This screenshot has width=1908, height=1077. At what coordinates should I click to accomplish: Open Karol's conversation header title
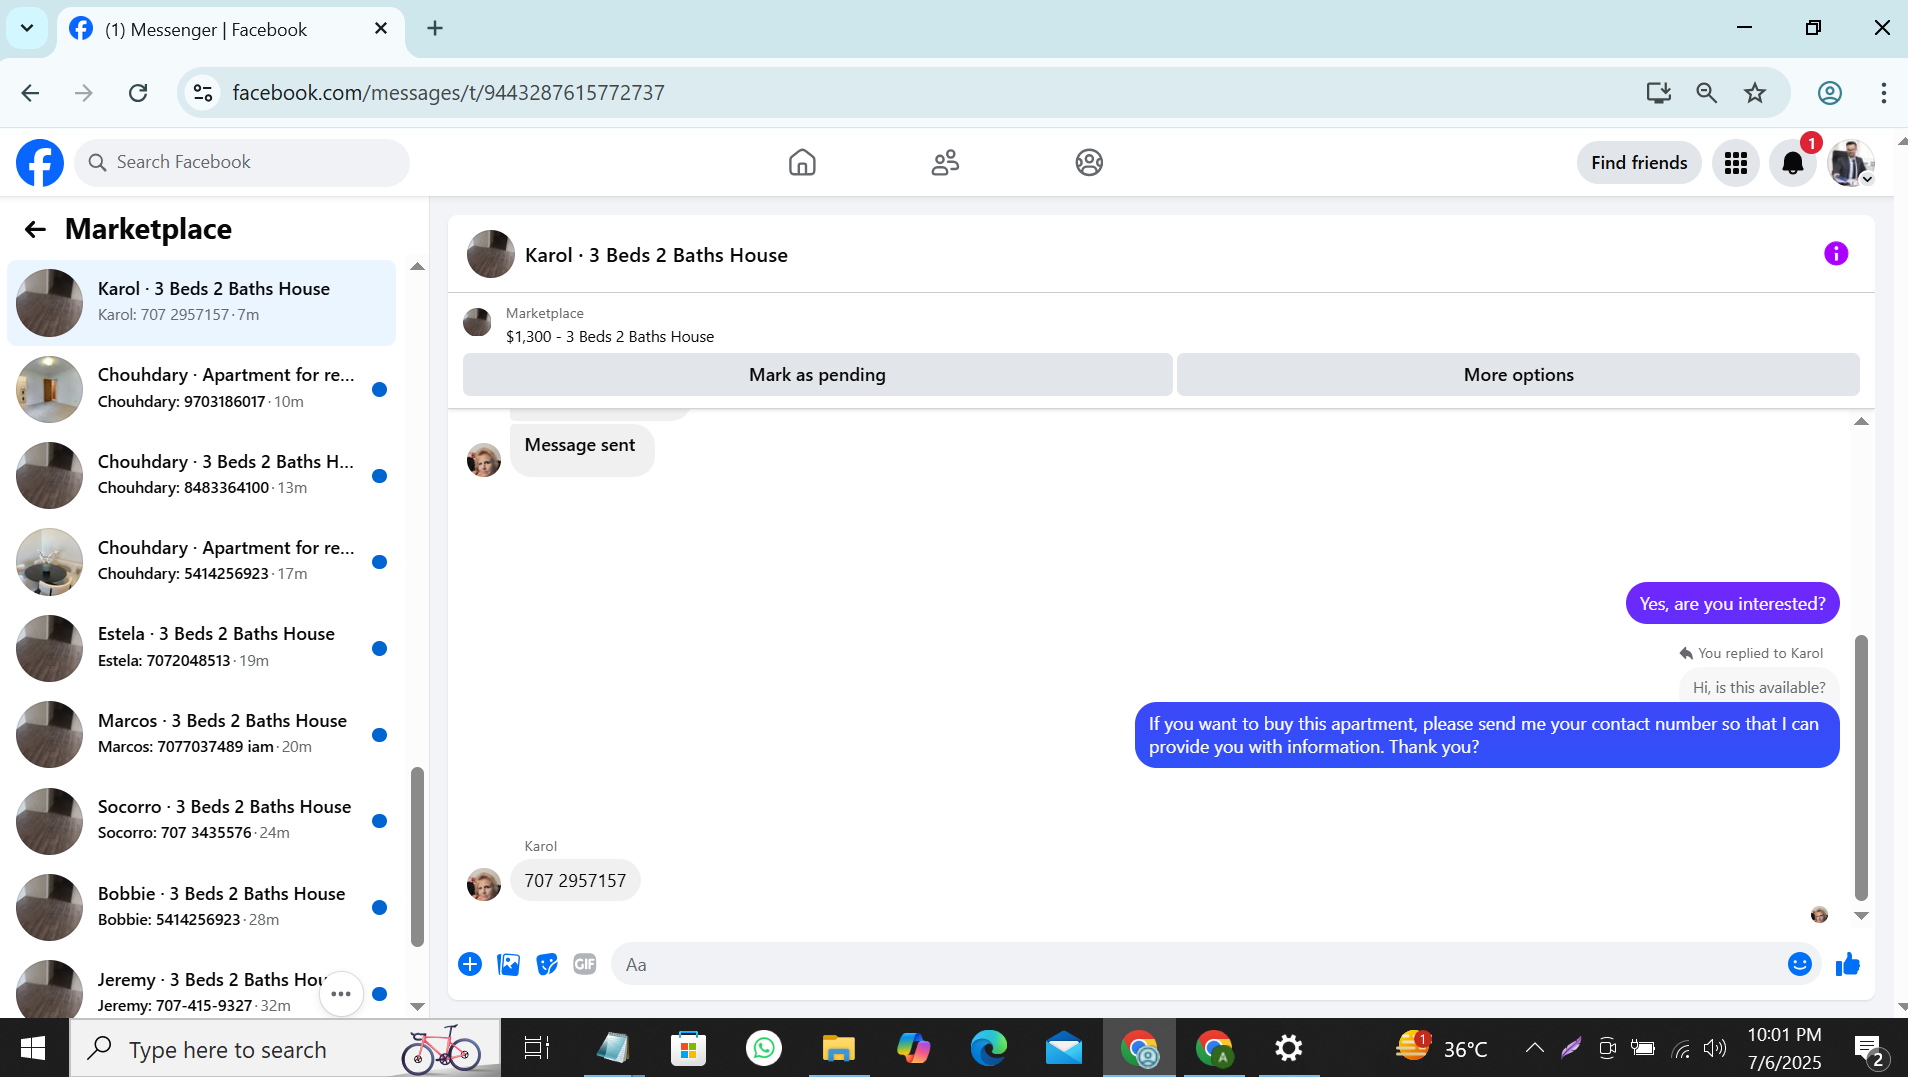(656, 255)
